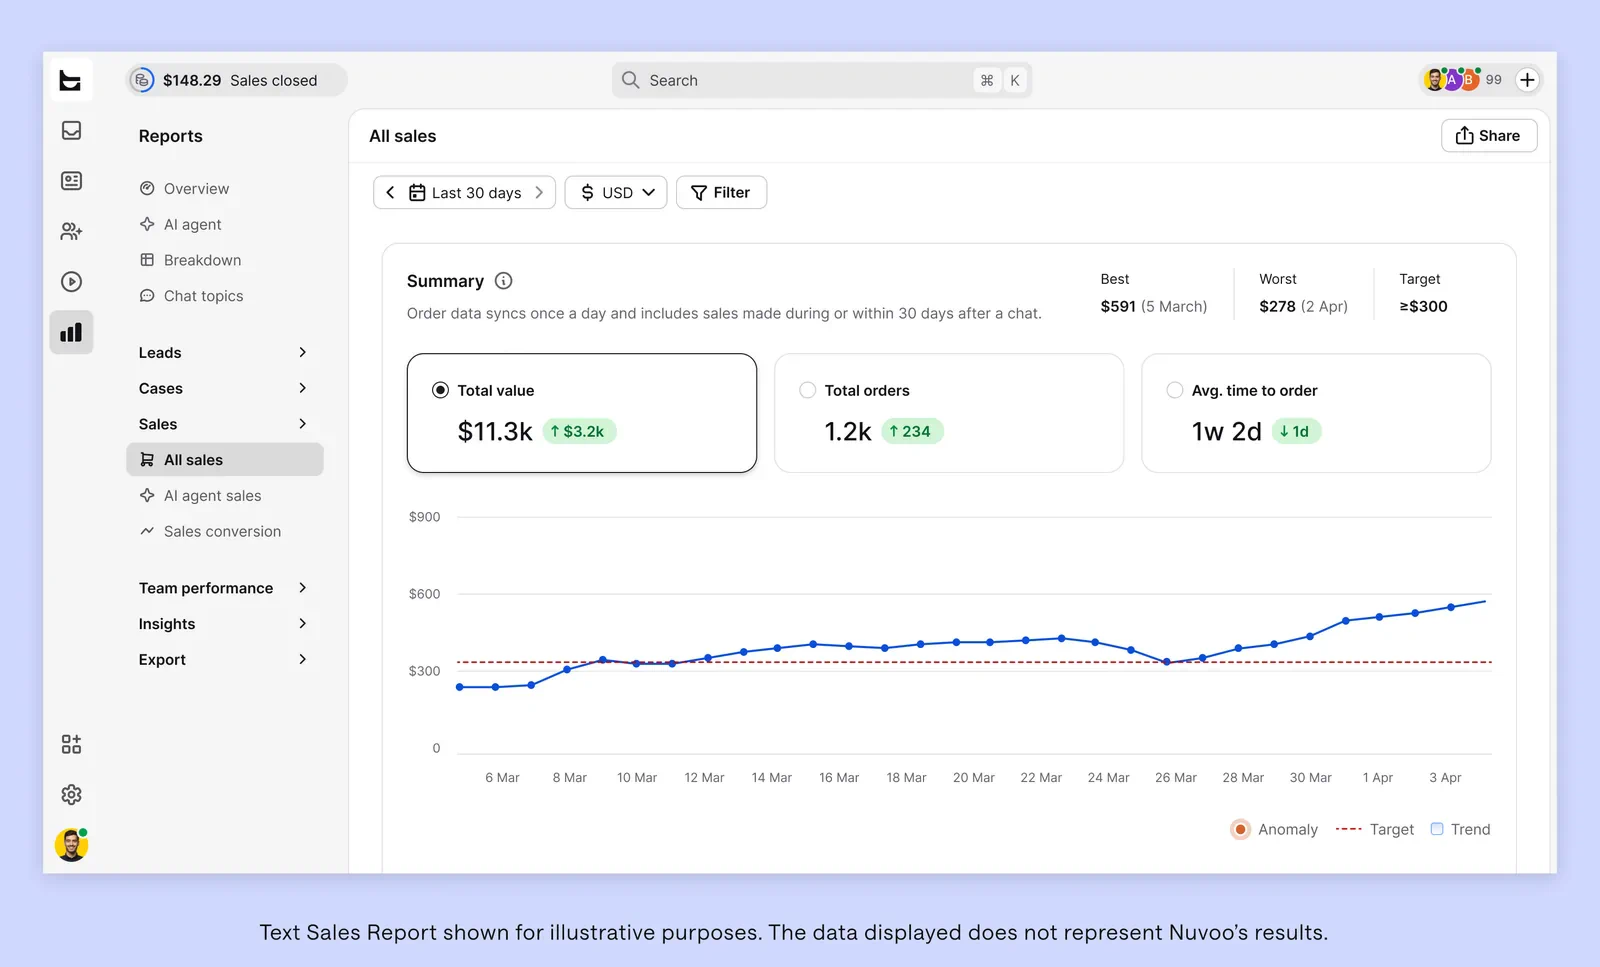
Task: Select the Total orders radio button
Action: click(807, 390)
